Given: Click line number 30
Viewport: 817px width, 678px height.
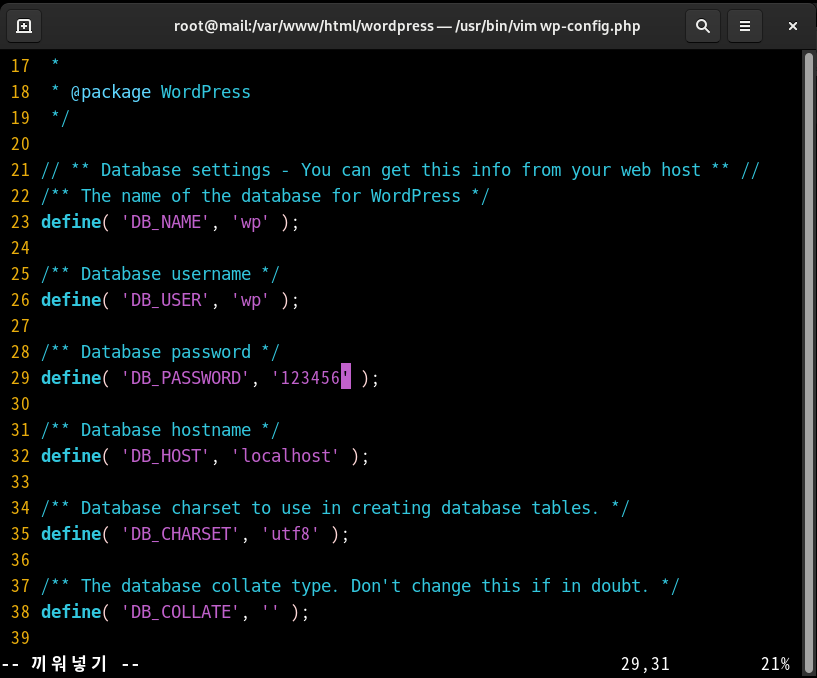Looking at the screenshot, I should [x=20, y=404].
